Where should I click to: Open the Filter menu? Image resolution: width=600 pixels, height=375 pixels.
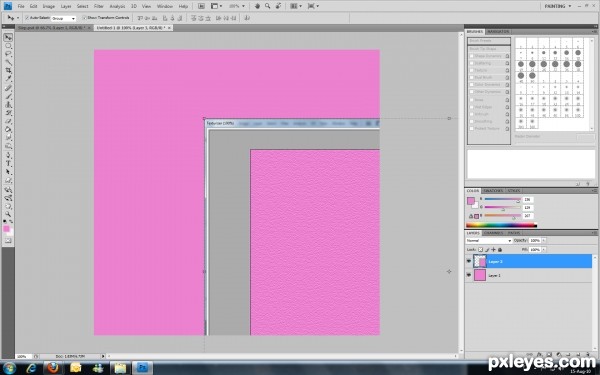pyautogui.click(x=99, y=7)
